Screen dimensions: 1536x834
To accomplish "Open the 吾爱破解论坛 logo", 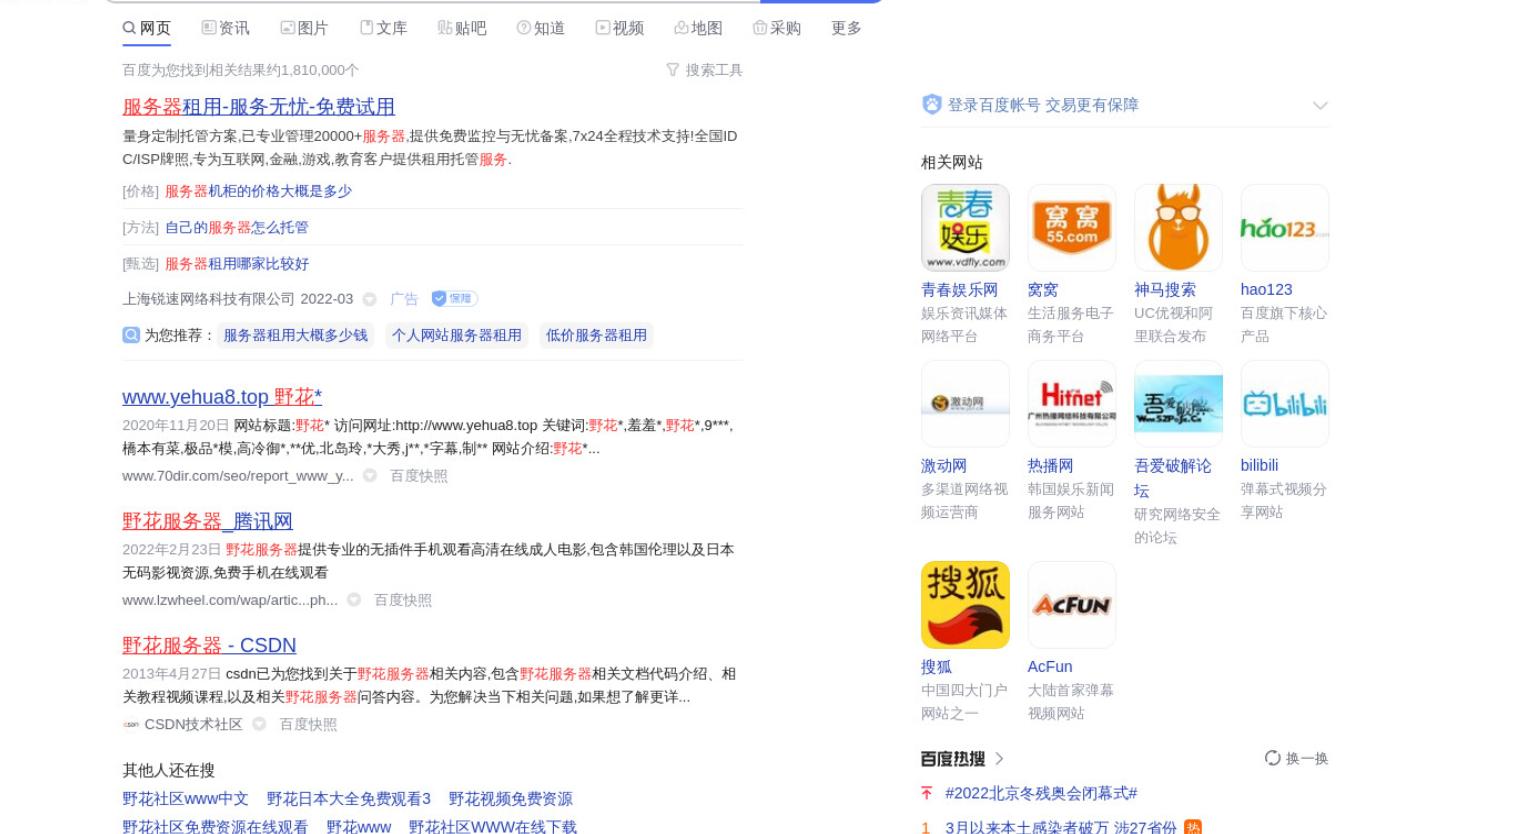I will 1178,404.
